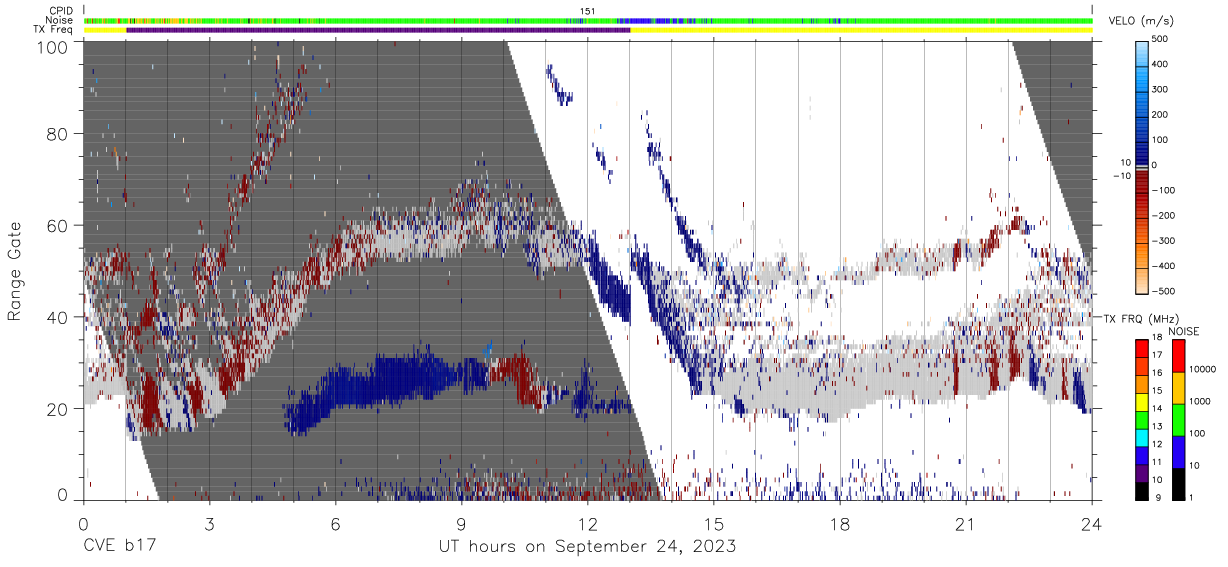The width and height of the screenshot is (1228, 567).
Task: Click the TX Freq row label
Action: tap(54, 30)
